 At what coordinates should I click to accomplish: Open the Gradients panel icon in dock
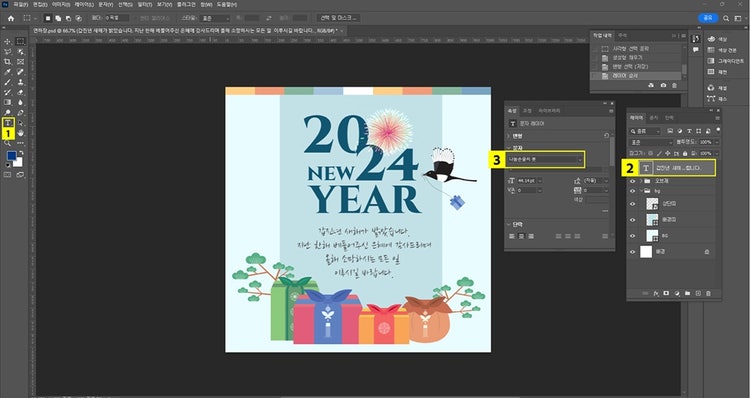click(711, 61)
